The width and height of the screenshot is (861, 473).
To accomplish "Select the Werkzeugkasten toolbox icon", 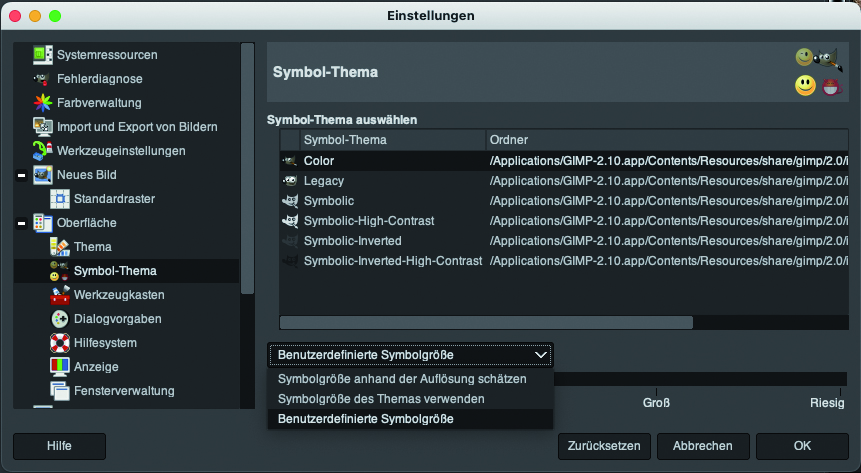I will coord(60,294).
